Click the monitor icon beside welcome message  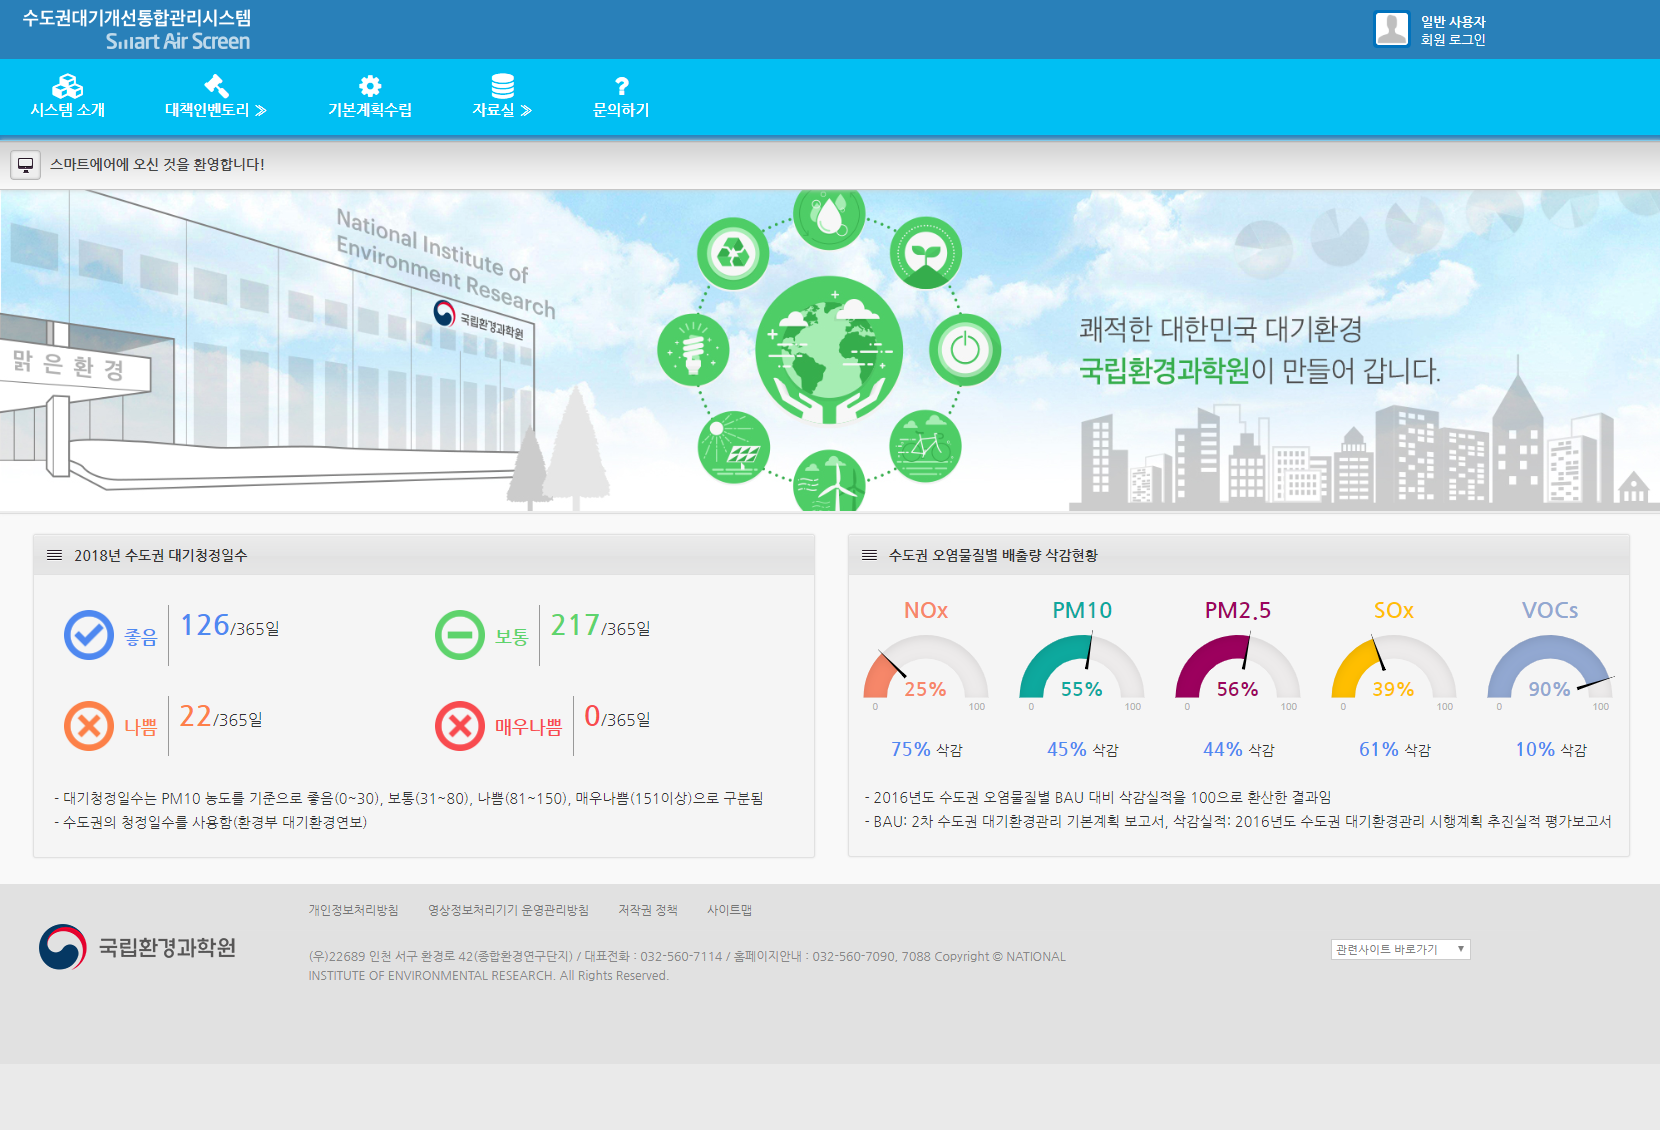pyautogui.click(x=26, y=165)
